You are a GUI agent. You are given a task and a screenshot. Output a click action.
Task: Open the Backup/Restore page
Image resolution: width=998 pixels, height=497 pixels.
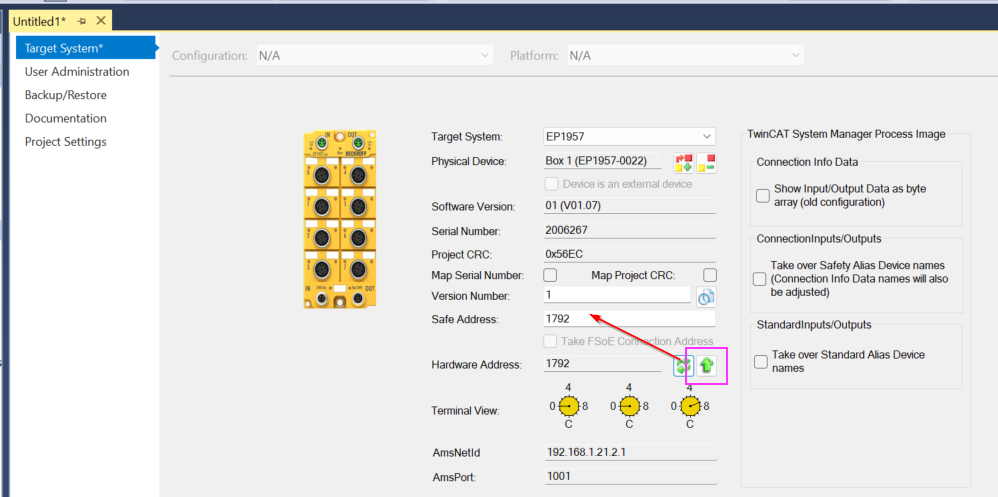click(66, 95)
